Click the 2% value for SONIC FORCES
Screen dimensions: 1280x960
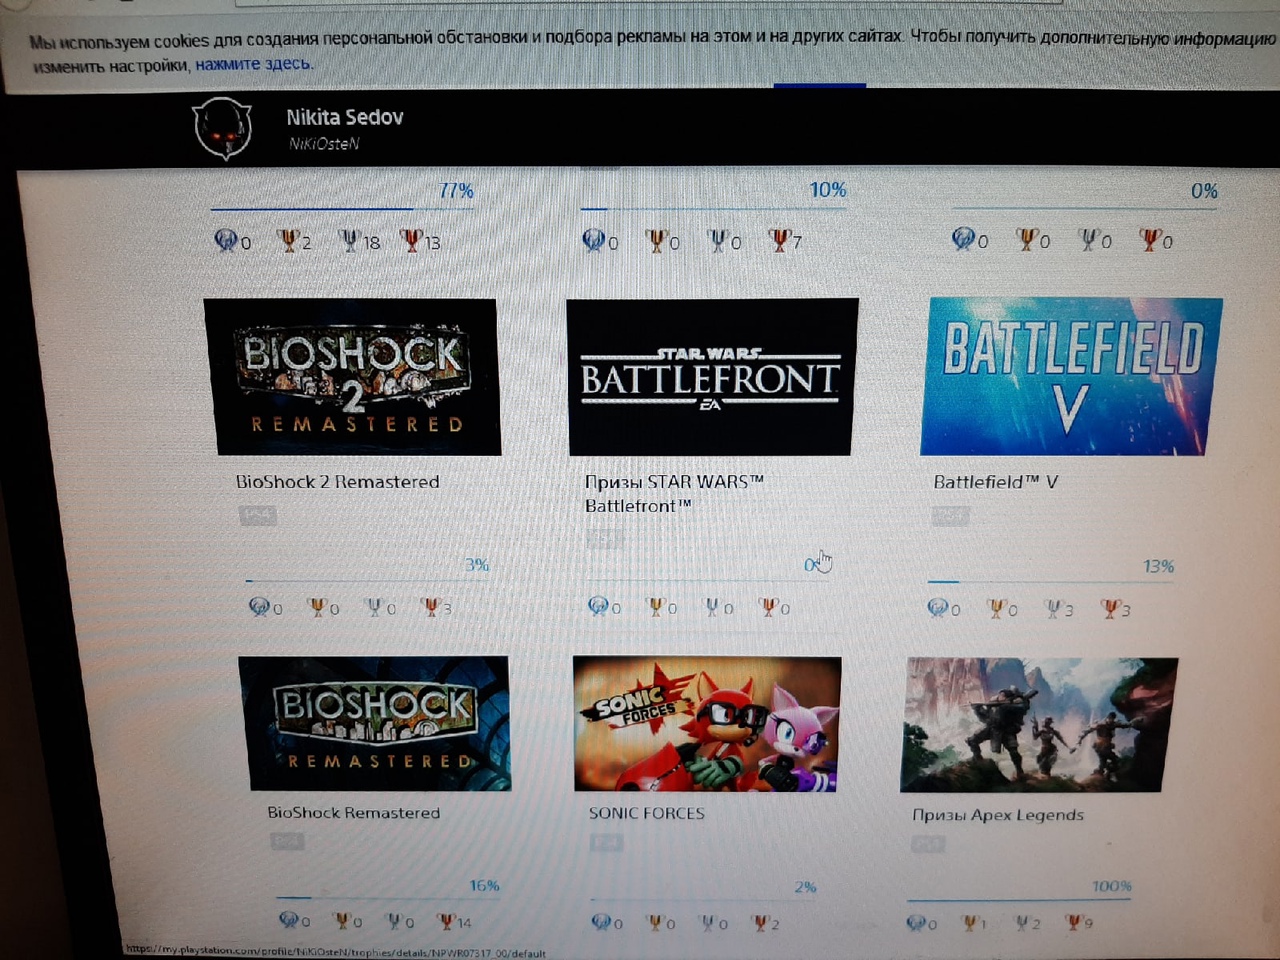[805, 886]
